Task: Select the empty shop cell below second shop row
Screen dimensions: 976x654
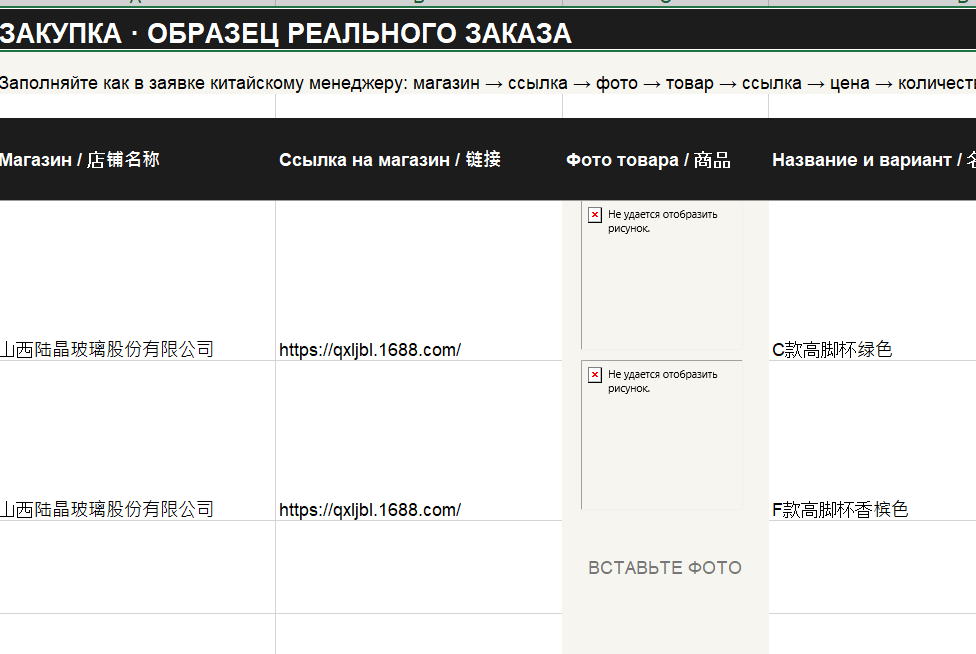Action: (138, 568)
